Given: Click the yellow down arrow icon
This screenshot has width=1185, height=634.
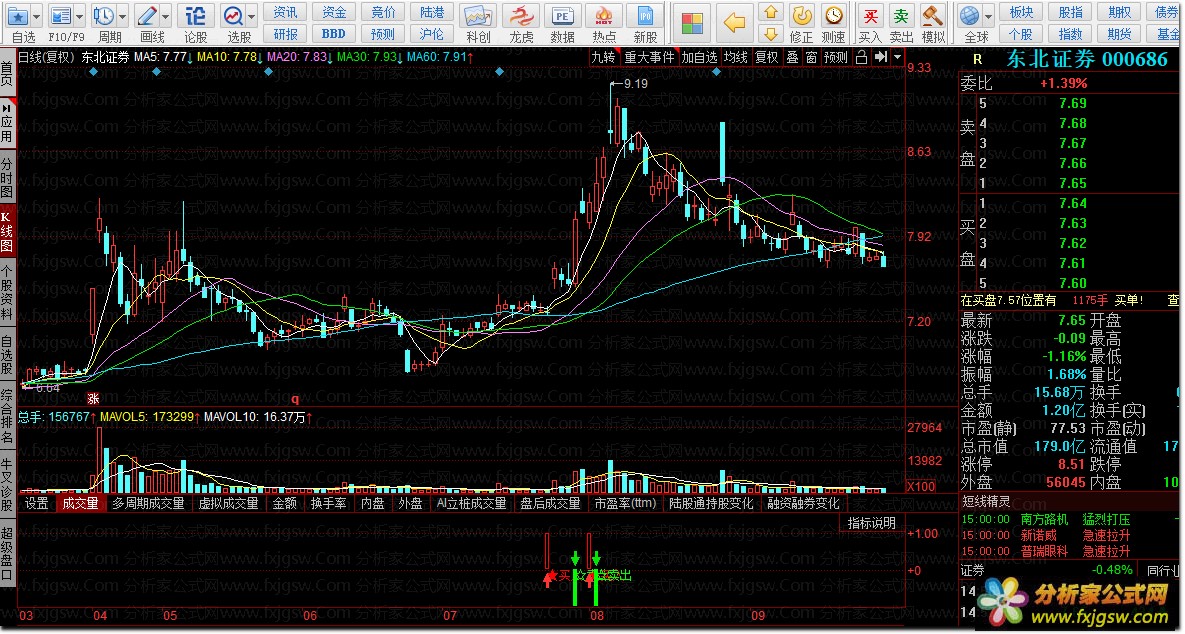Looking at the screenshot, I should point(771,34).
